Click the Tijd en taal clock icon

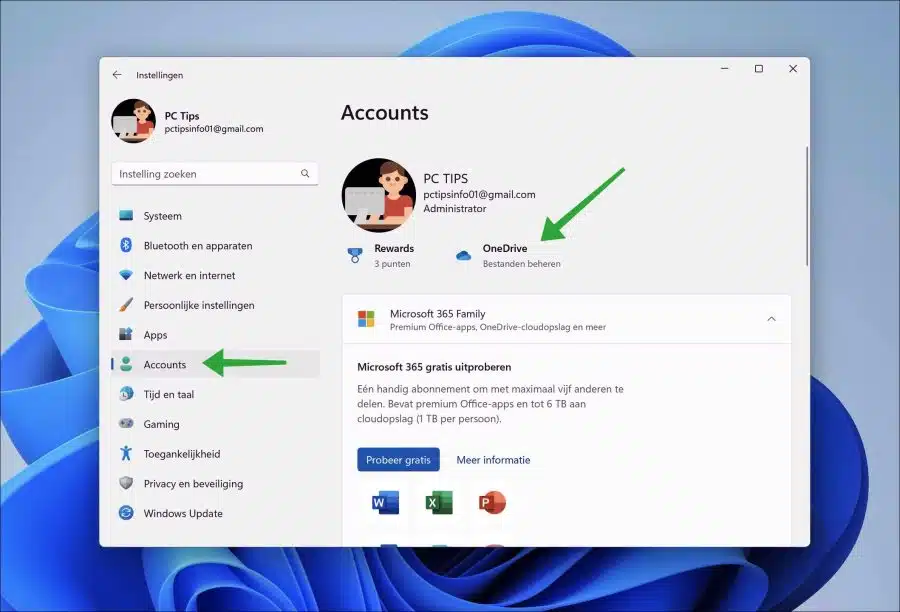[x=126, y=394]
